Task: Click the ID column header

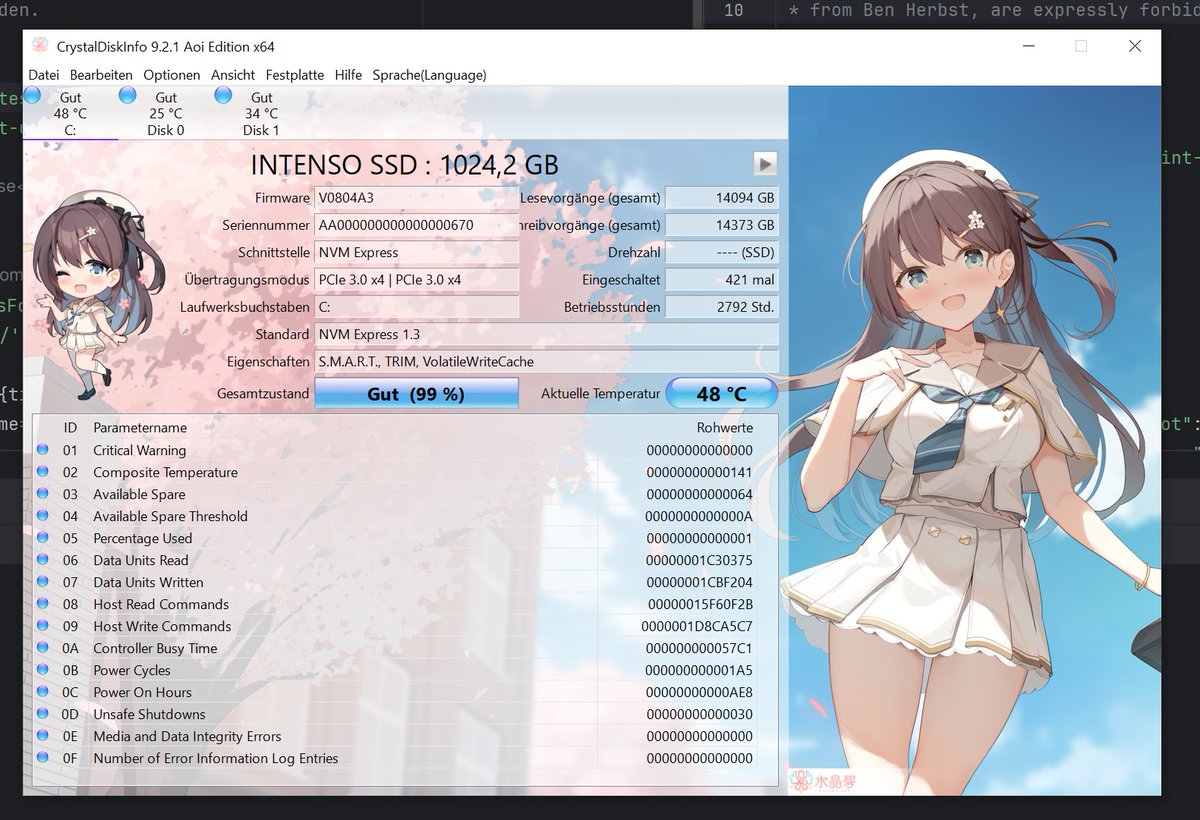Action: click(70, 427)
